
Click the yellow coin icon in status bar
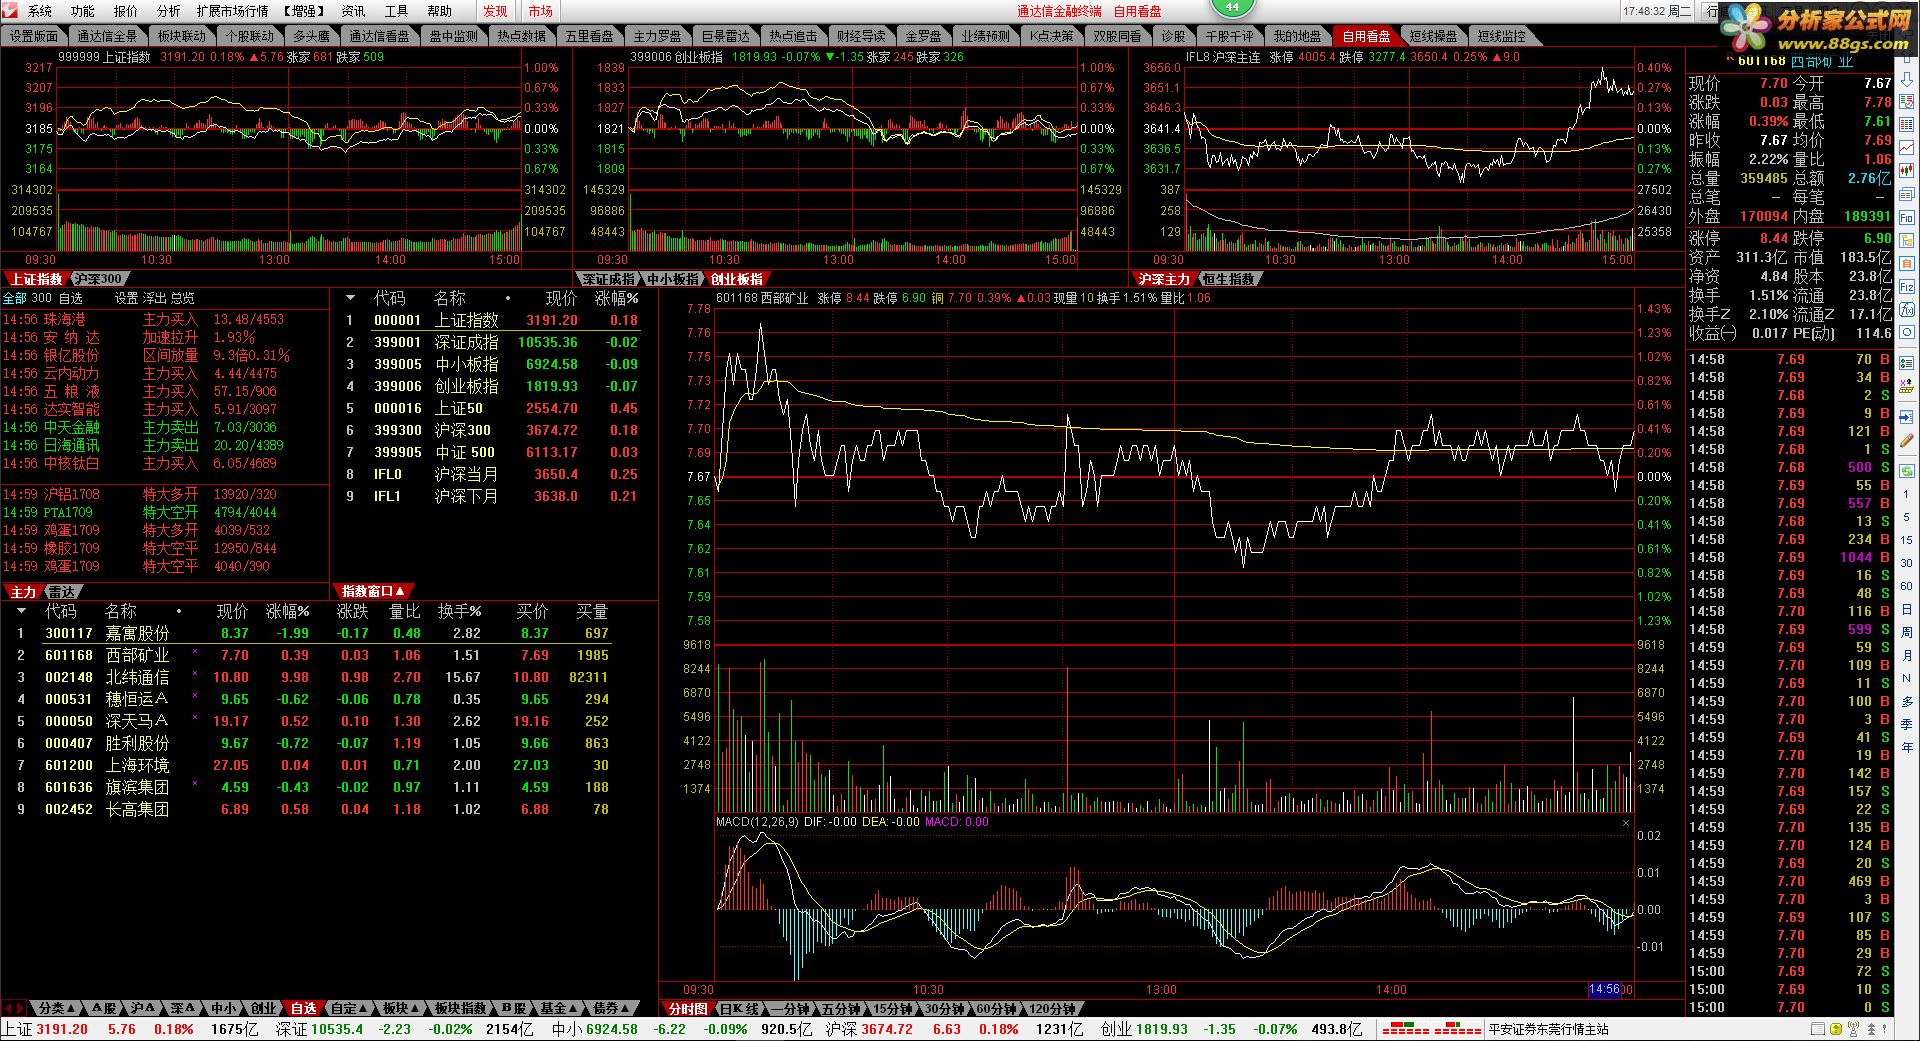1836,1029
